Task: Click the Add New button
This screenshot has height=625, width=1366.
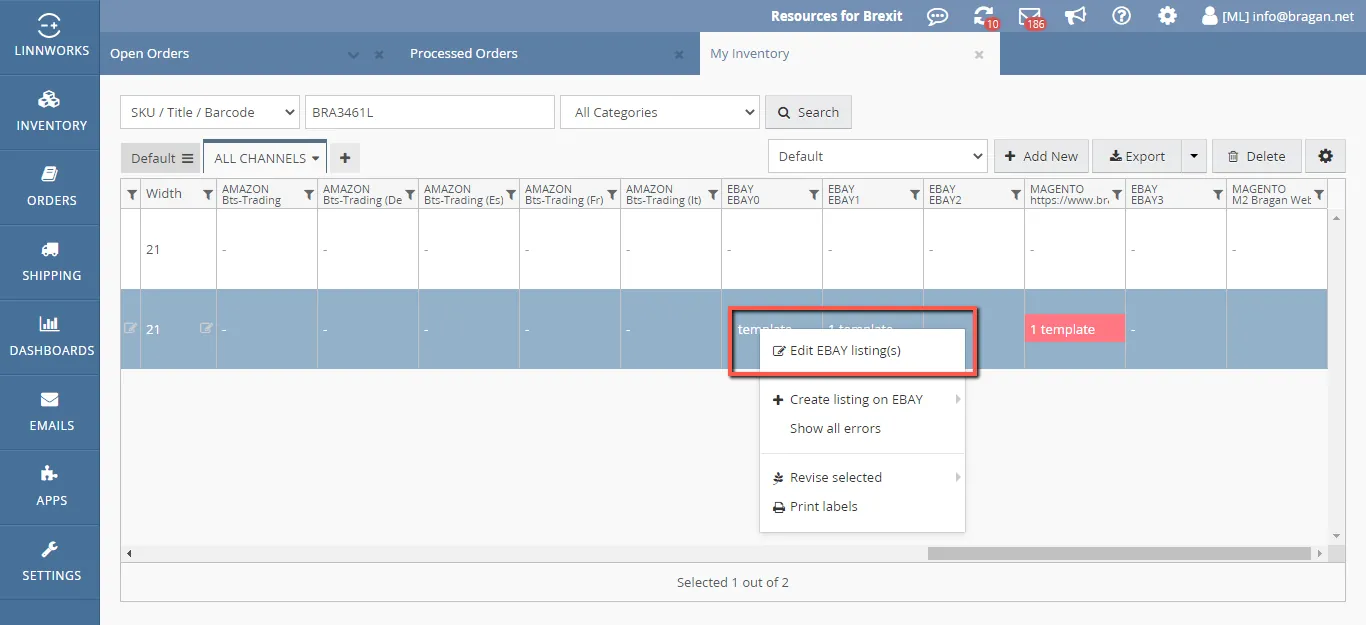Action: click(1041, 156)
